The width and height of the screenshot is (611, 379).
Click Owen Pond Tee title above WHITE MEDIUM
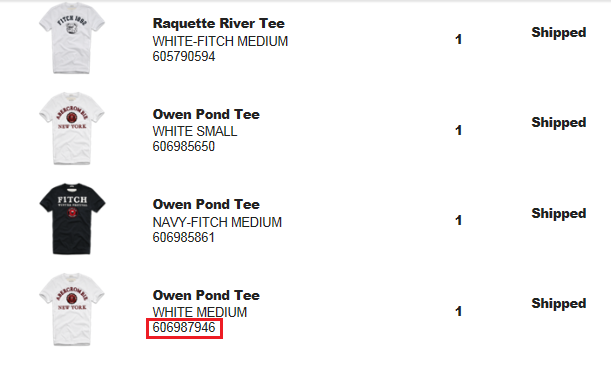click(206, 295)
